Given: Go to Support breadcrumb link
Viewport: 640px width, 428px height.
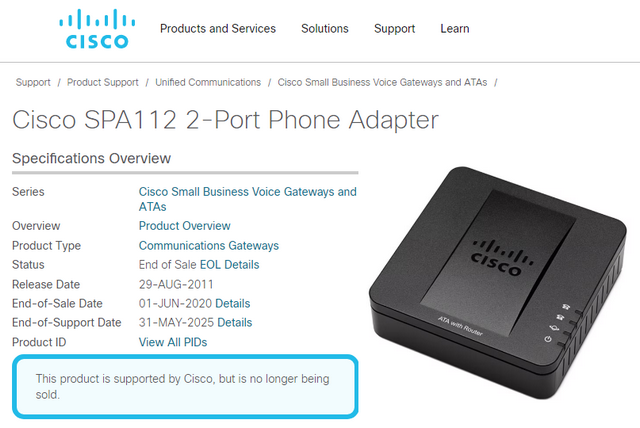Looking at the screenshot, I should point(33,82).
